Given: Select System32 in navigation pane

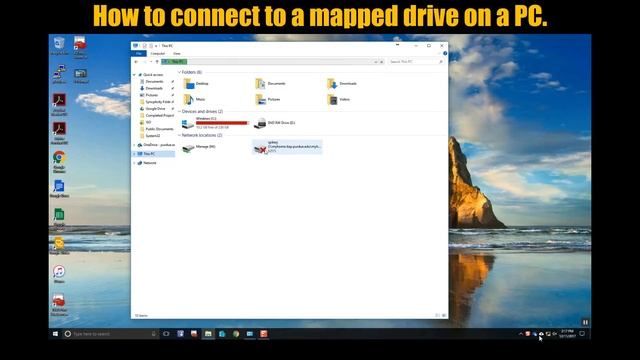Looking at the screenshot, I should click(x=153, y=136).
